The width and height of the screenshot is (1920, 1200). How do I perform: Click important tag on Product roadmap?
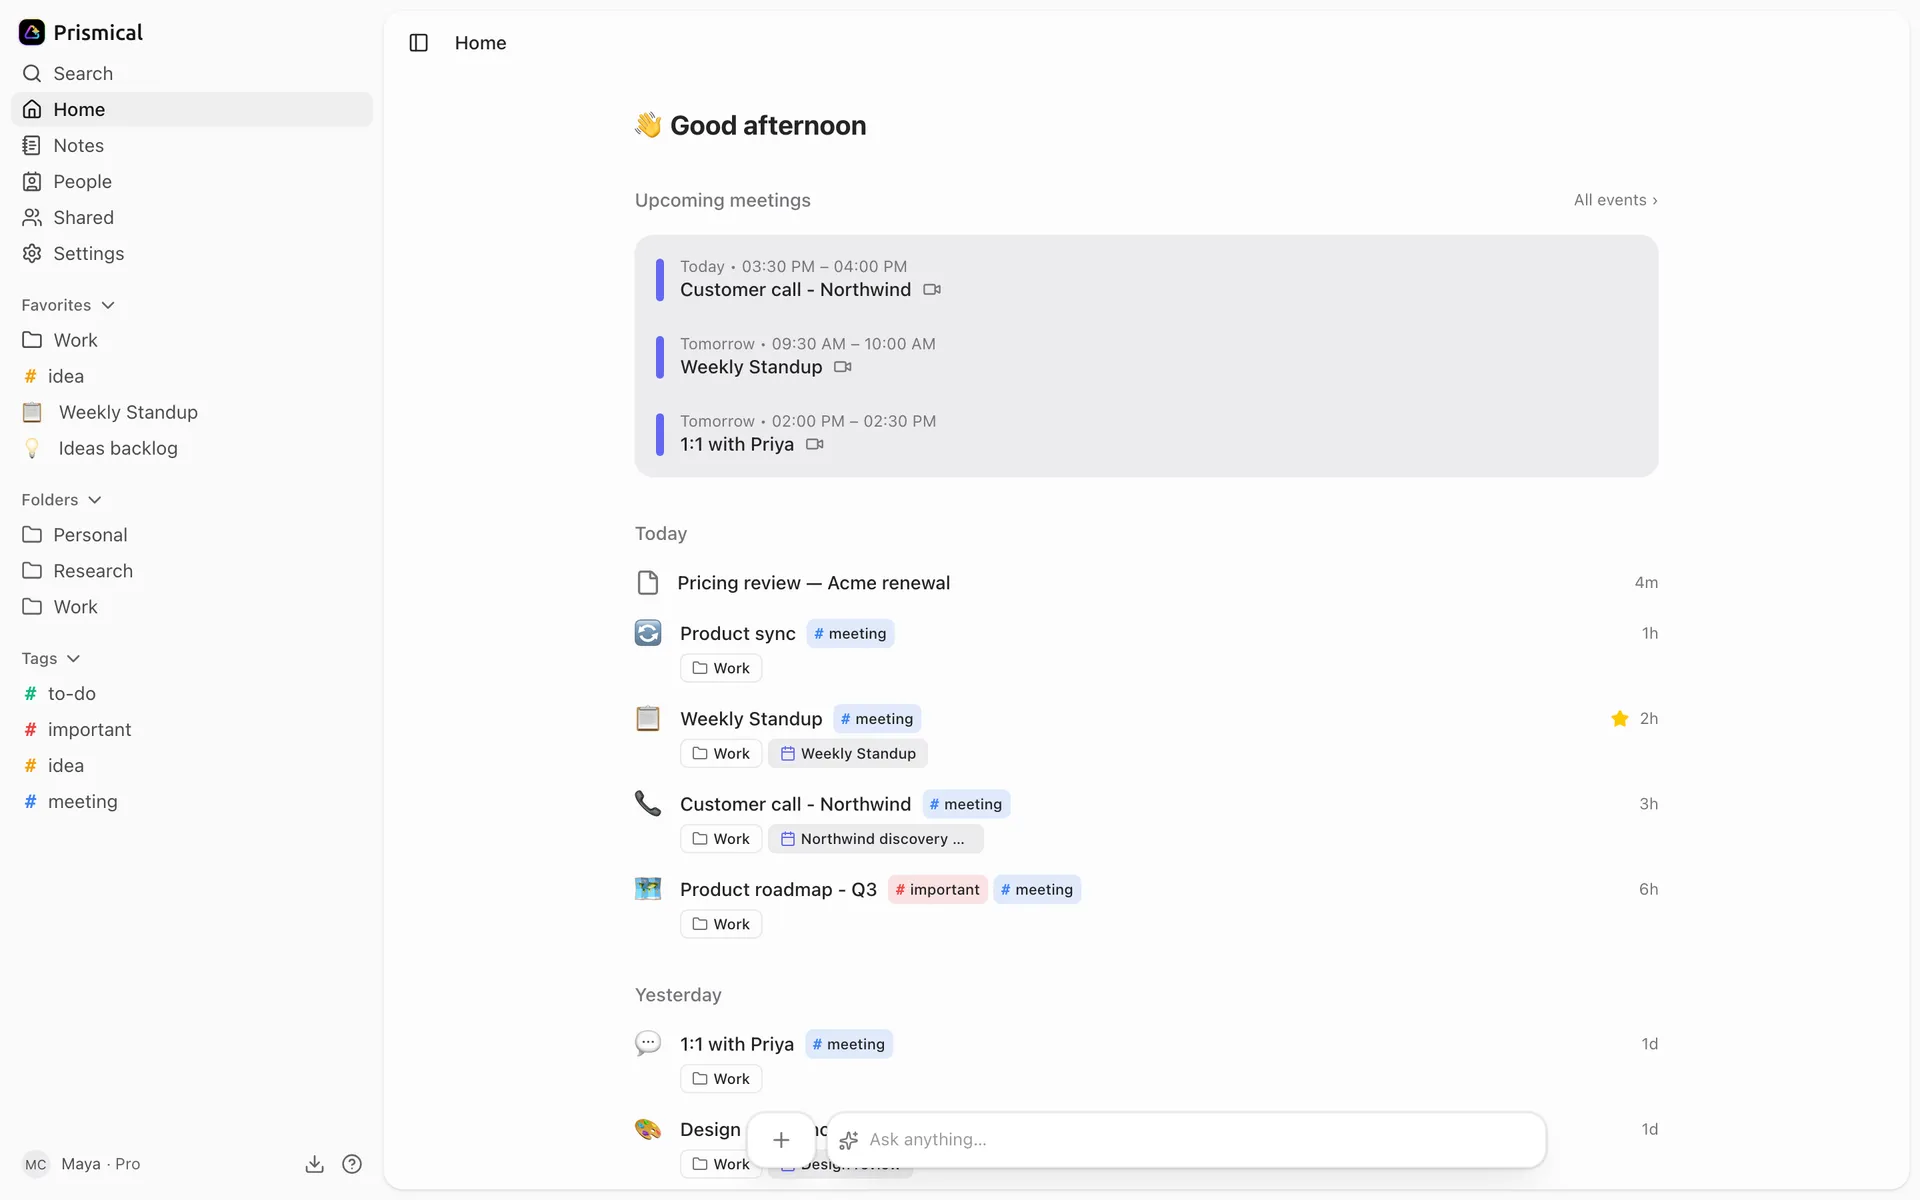pos(938,890)
